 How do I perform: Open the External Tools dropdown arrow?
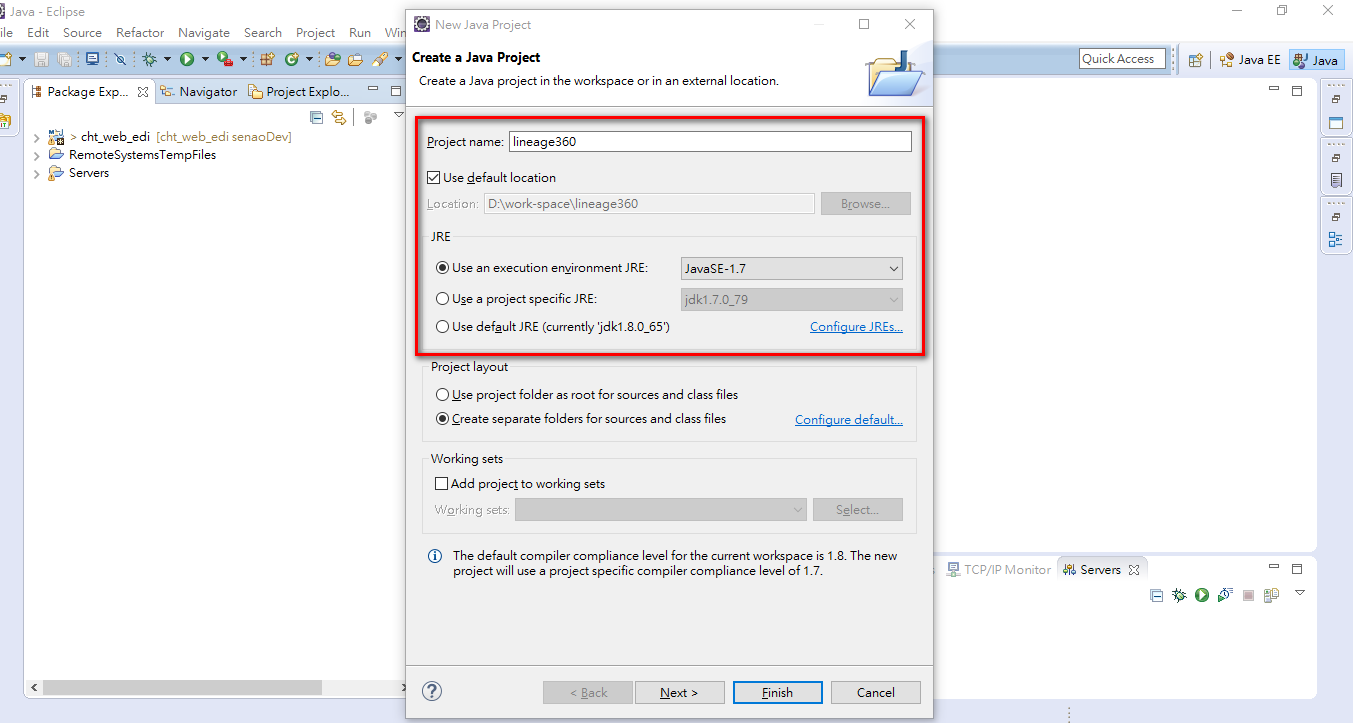coord(243,59)
